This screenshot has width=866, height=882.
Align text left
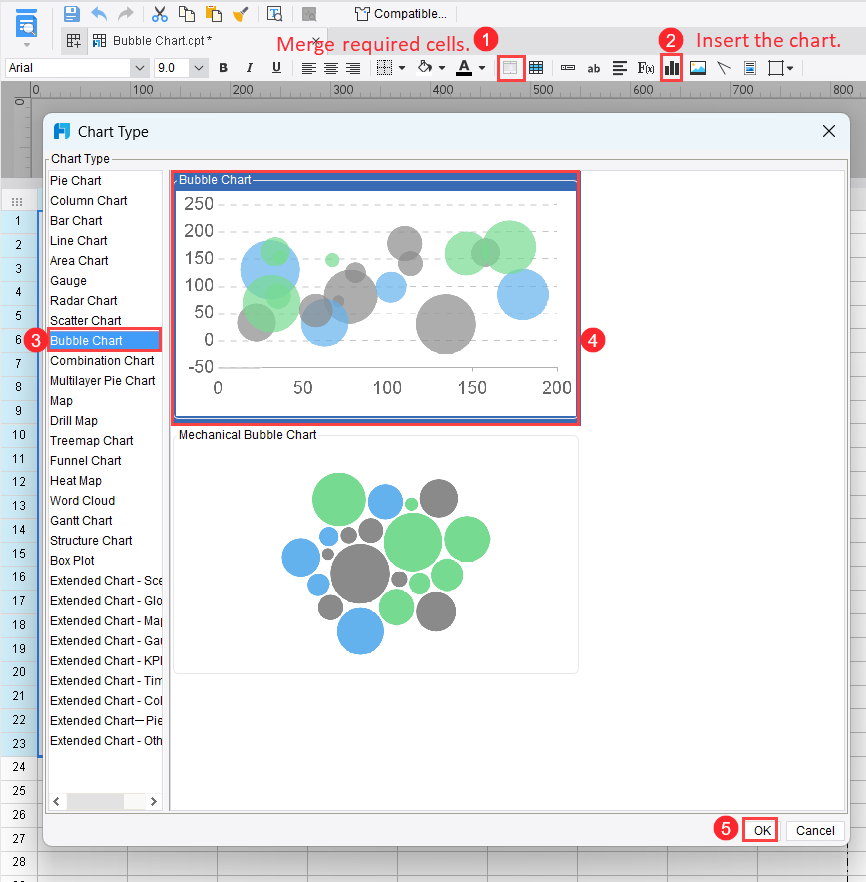click(309, 68)
